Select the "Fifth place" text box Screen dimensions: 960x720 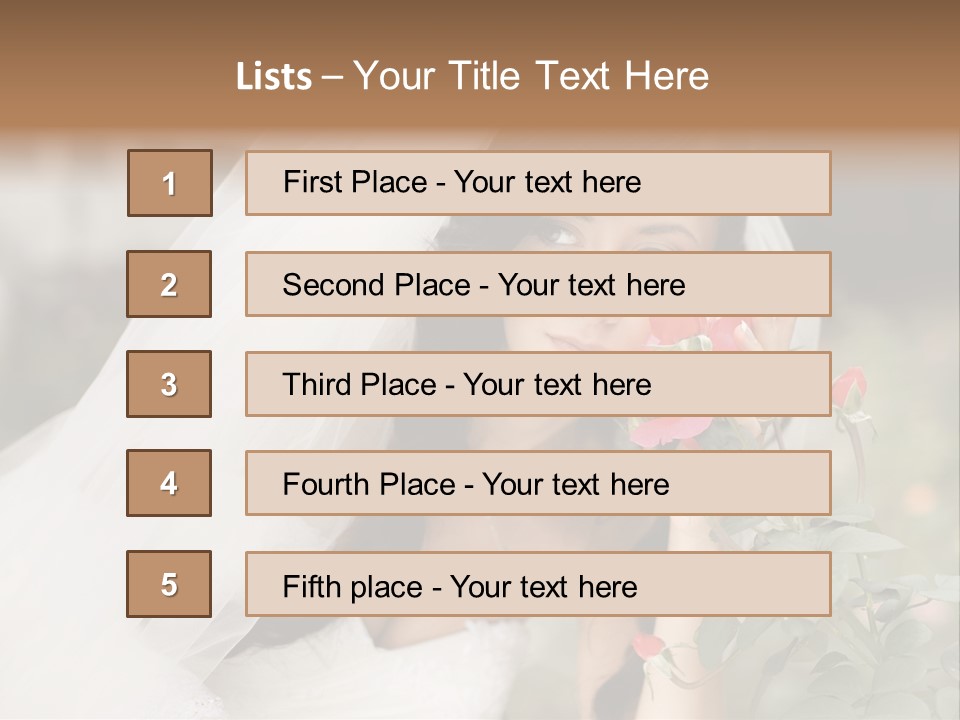tap(538, 584)
